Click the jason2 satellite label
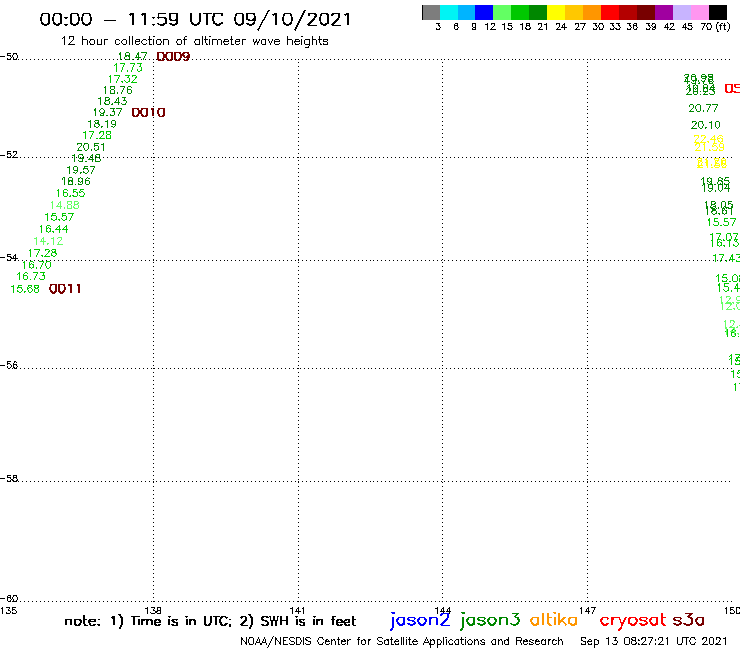 pyautogui.click(x=420, y=621)
